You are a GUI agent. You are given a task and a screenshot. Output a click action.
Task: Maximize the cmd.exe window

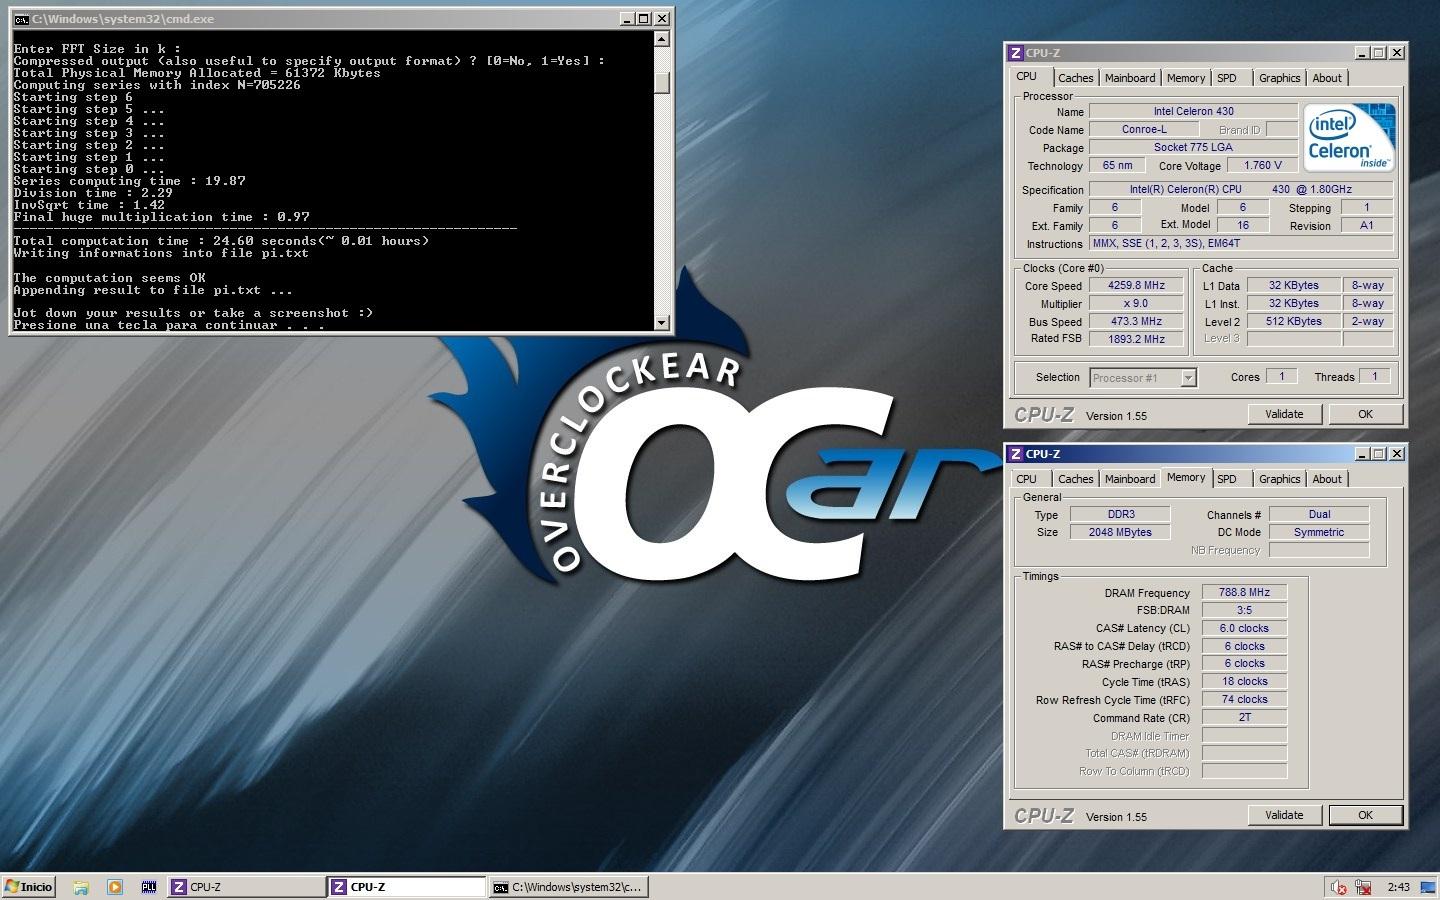(644, 19)
